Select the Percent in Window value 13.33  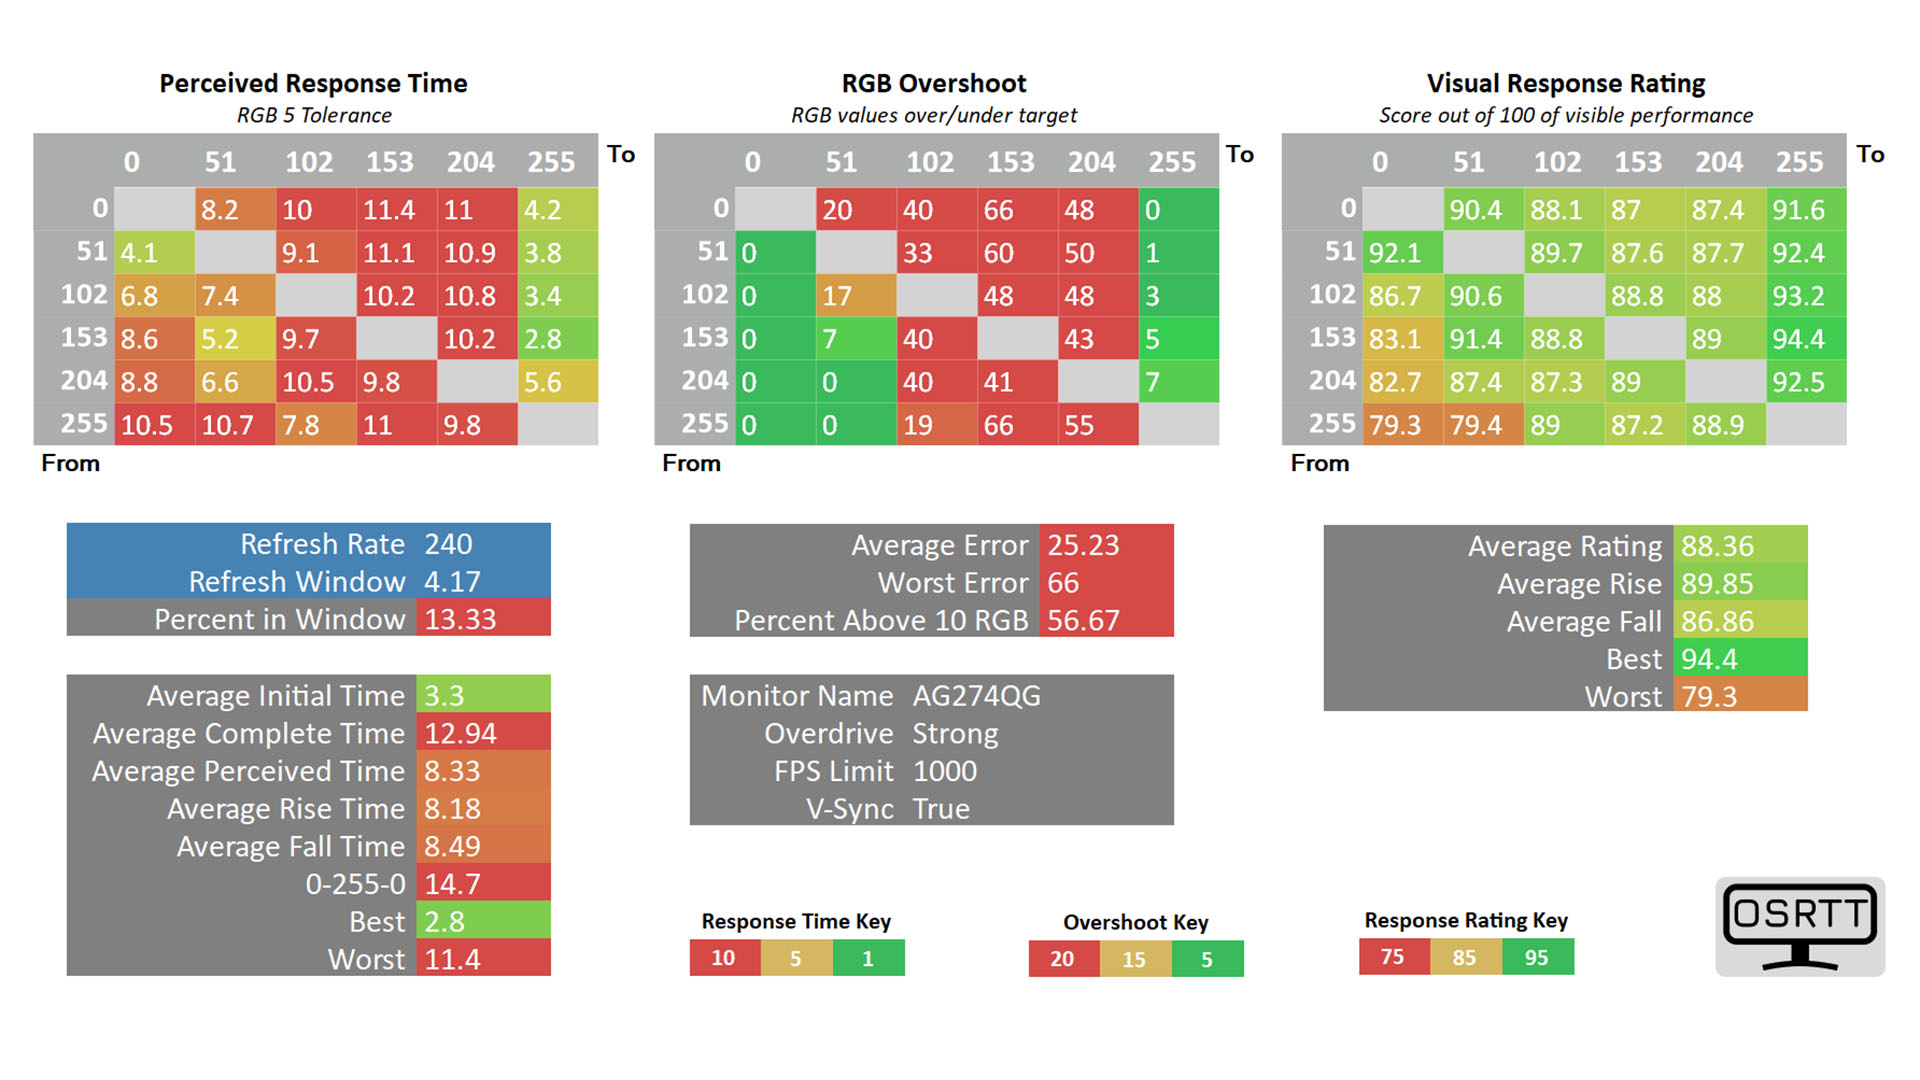[x=461, y=619]
